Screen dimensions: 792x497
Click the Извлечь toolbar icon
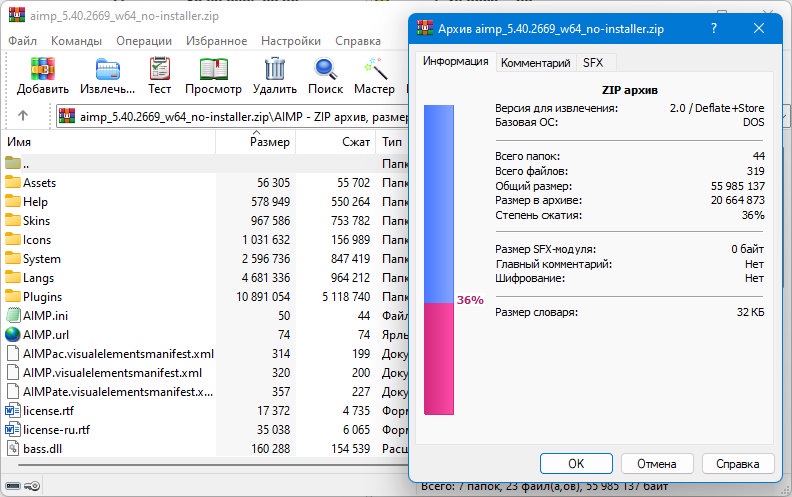[x=108, y=69]
